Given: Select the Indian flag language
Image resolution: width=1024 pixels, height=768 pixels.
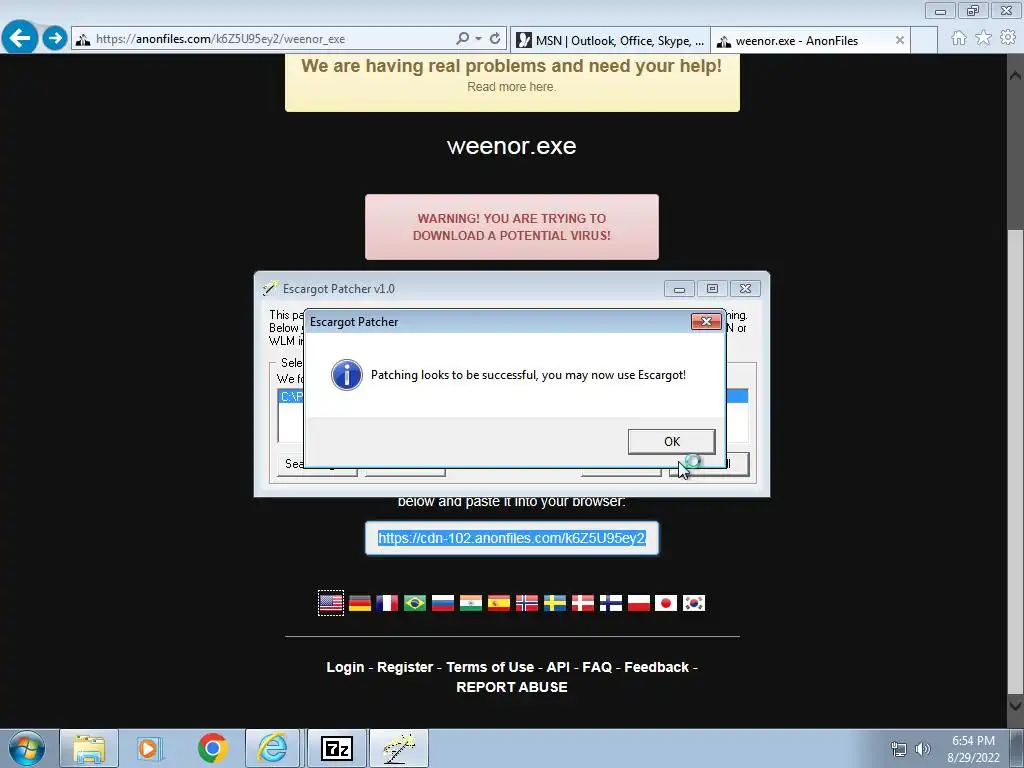Looking at the screenshot, I should tap(471, 603).
